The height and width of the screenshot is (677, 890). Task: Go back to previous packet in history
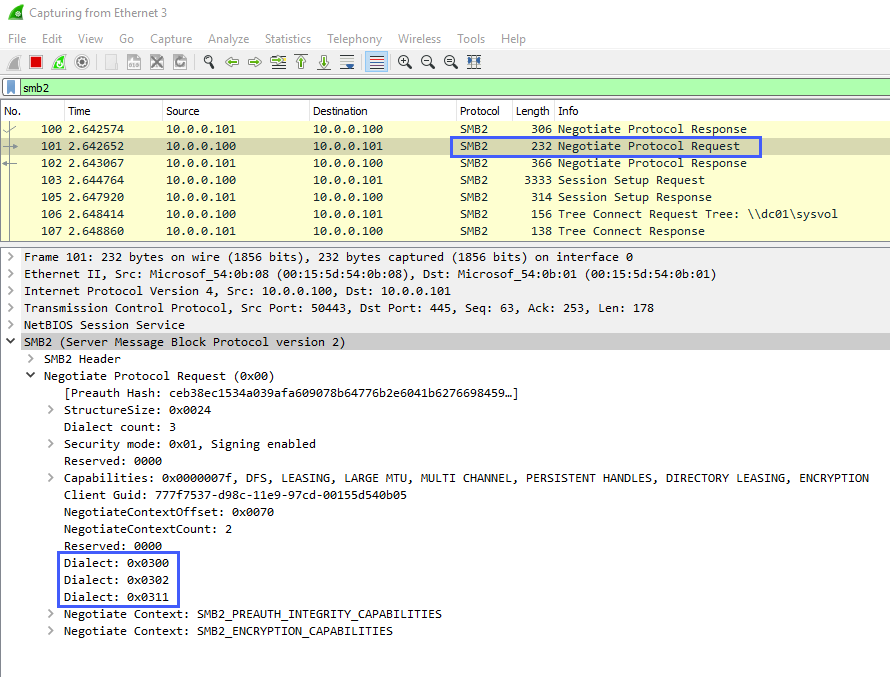pos(232,62)
